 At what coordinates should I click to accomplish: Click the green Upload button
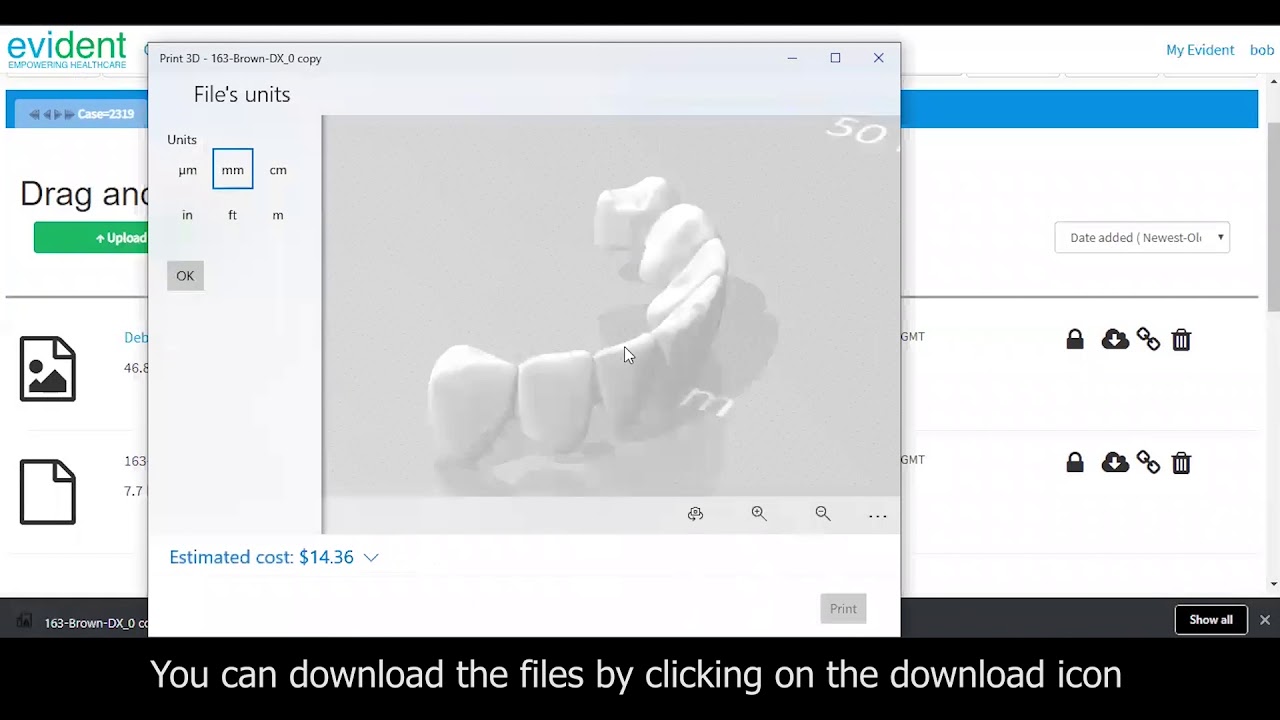point(92,237)
